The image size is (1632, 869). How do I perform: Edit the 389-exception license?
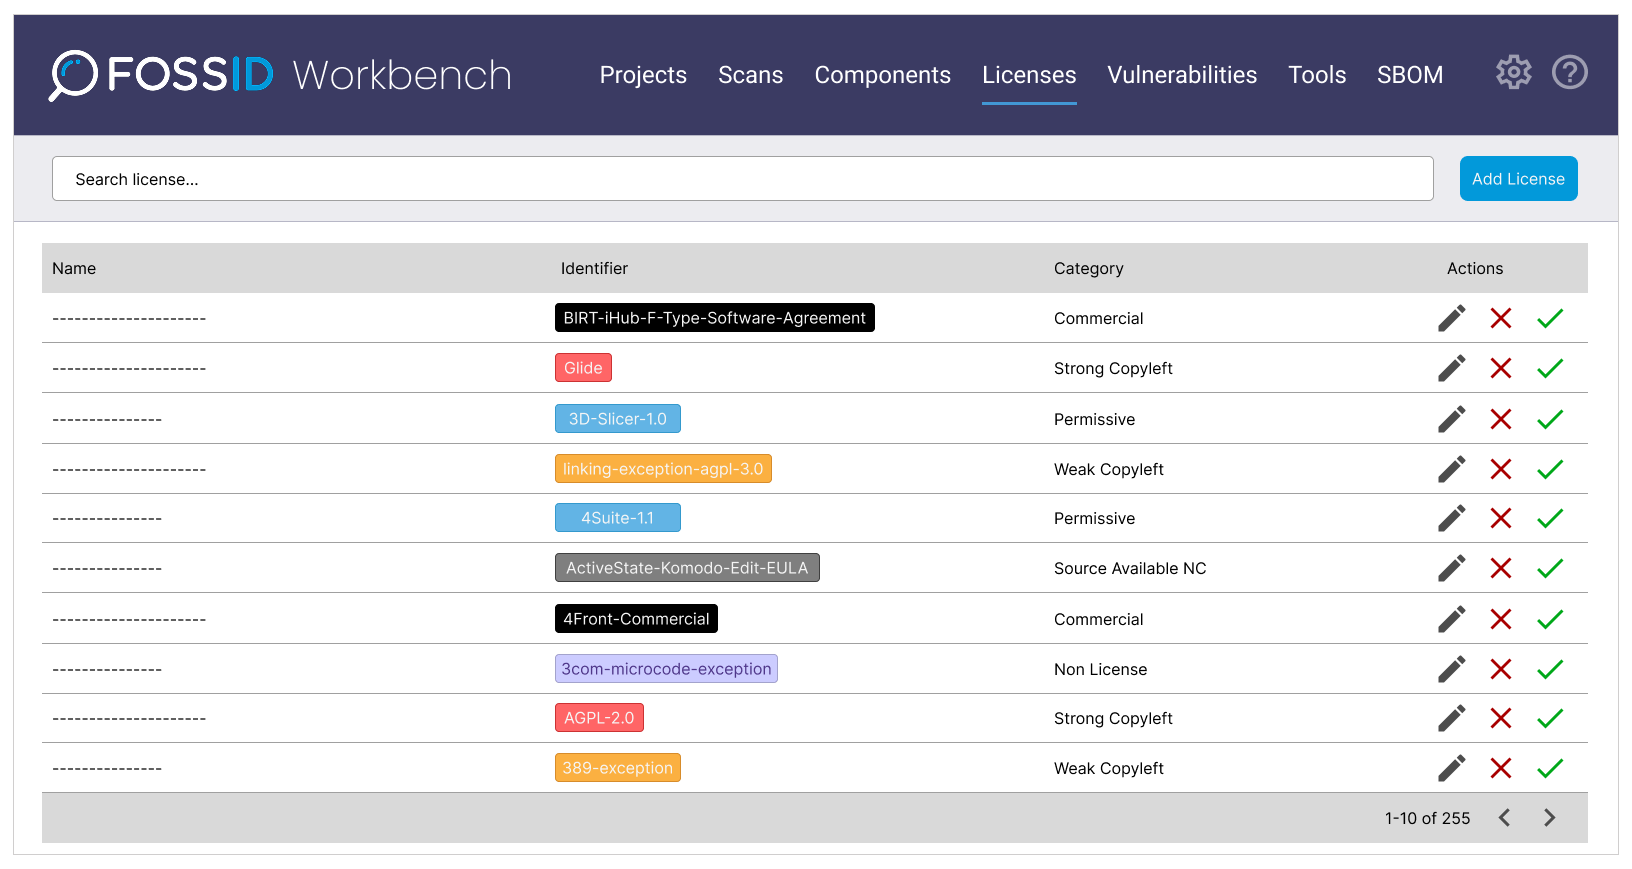[1452, 768]
